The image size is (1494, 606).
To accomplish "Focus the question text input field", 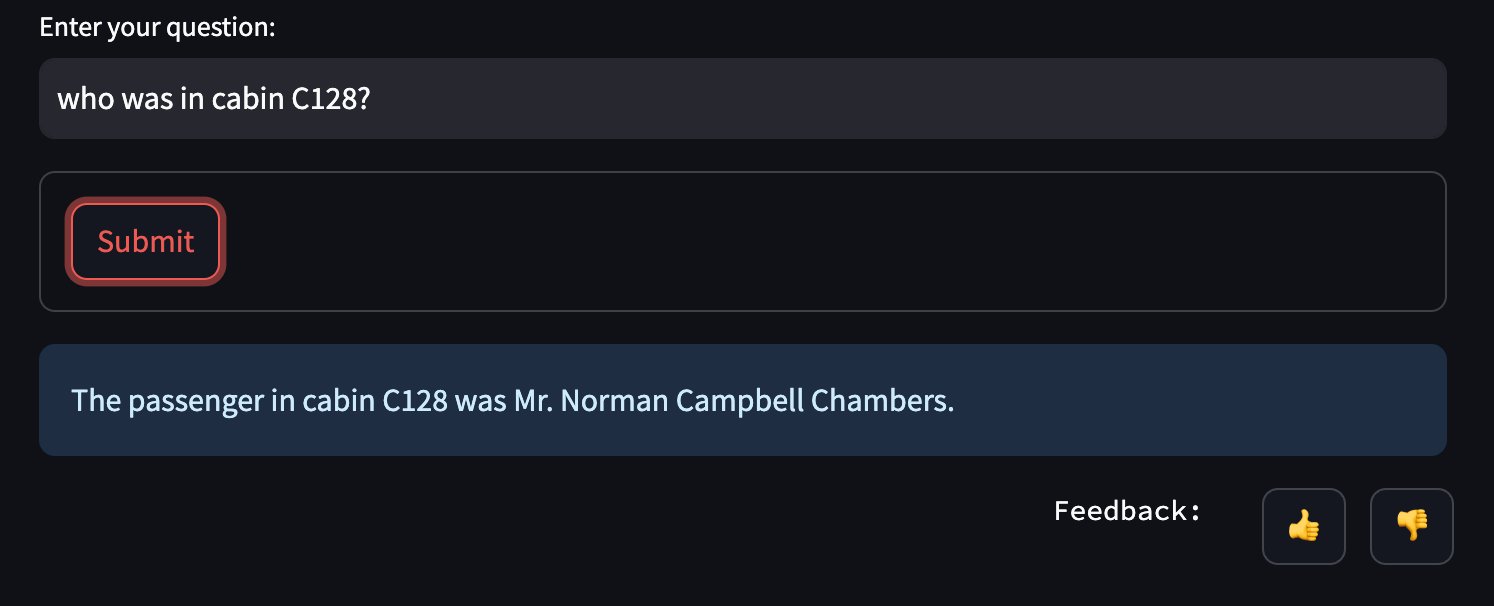I will (743, 98).
